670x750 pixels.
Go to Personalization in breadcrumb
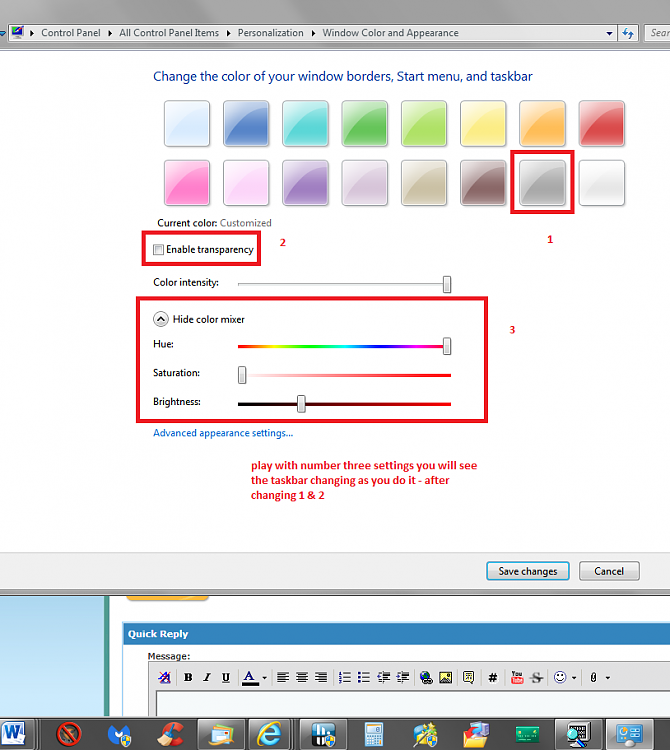click(271, 33)
